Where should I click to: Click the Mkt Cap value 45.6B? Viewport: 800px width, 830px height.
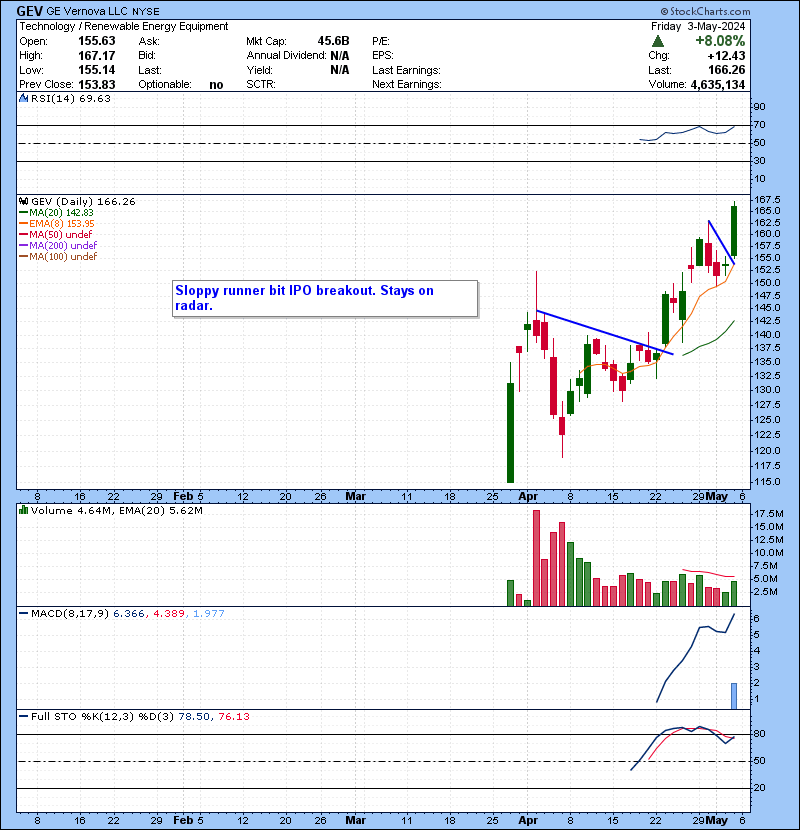point(334,41)
